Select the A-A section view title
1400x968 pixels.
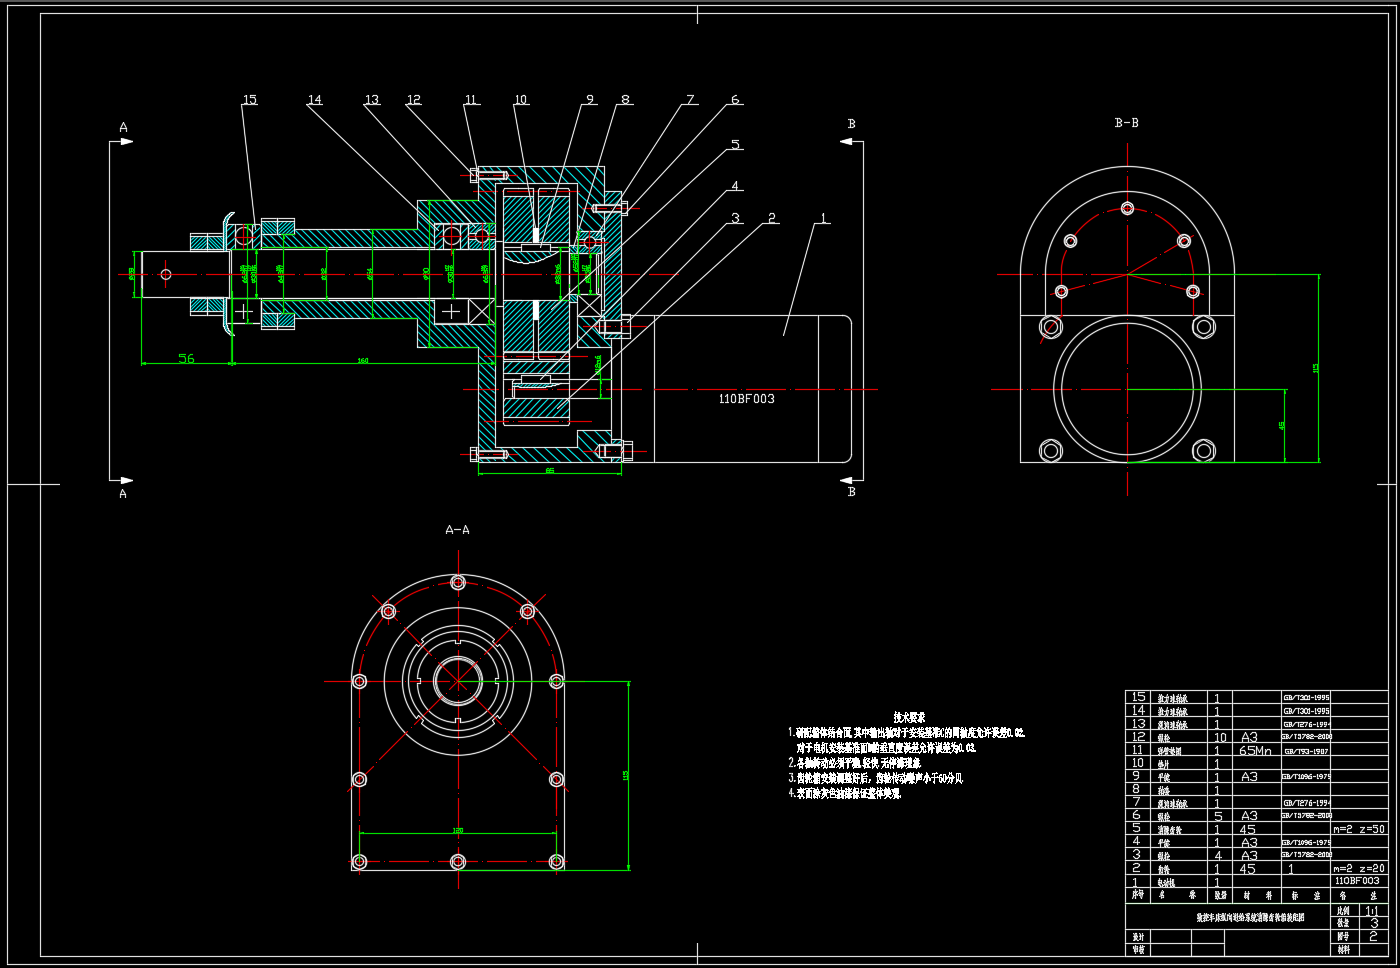coord(457,530)
